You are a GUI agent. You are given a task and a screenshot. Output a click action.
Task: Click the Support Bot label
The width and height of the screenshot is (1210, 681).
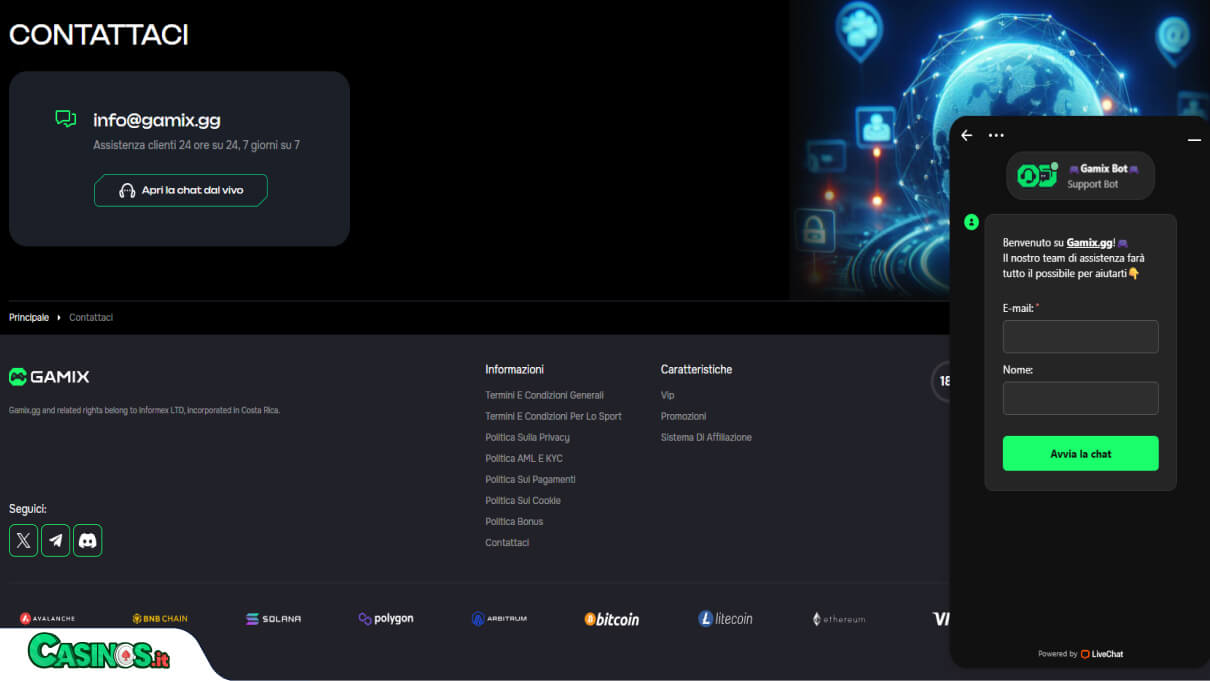coord(1092,184)
